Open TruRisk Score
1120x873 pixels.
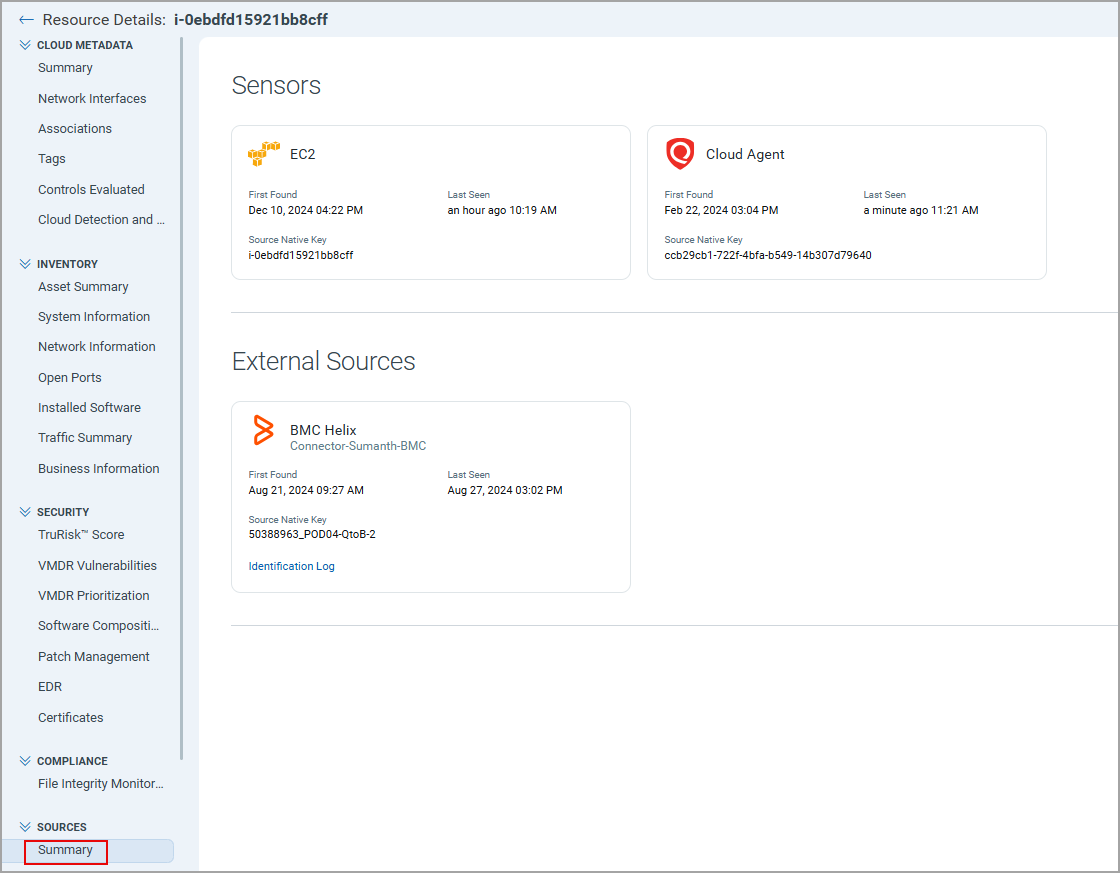coord(81,534)
